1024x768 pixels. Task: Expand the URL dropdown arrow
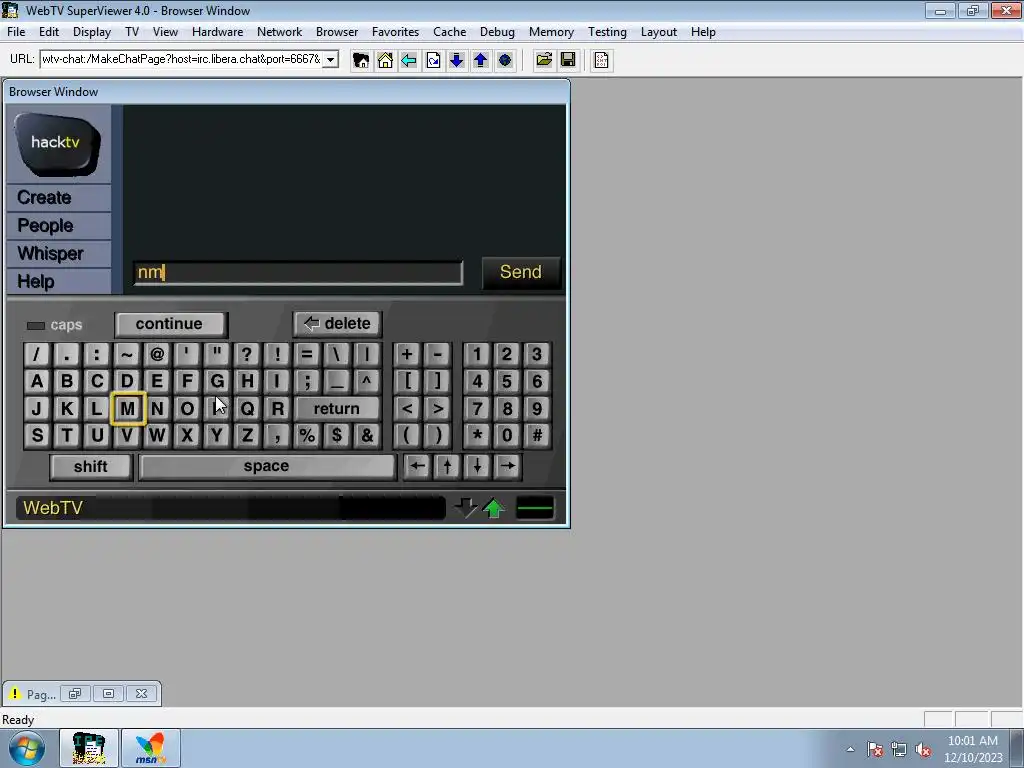coord(331,59)
